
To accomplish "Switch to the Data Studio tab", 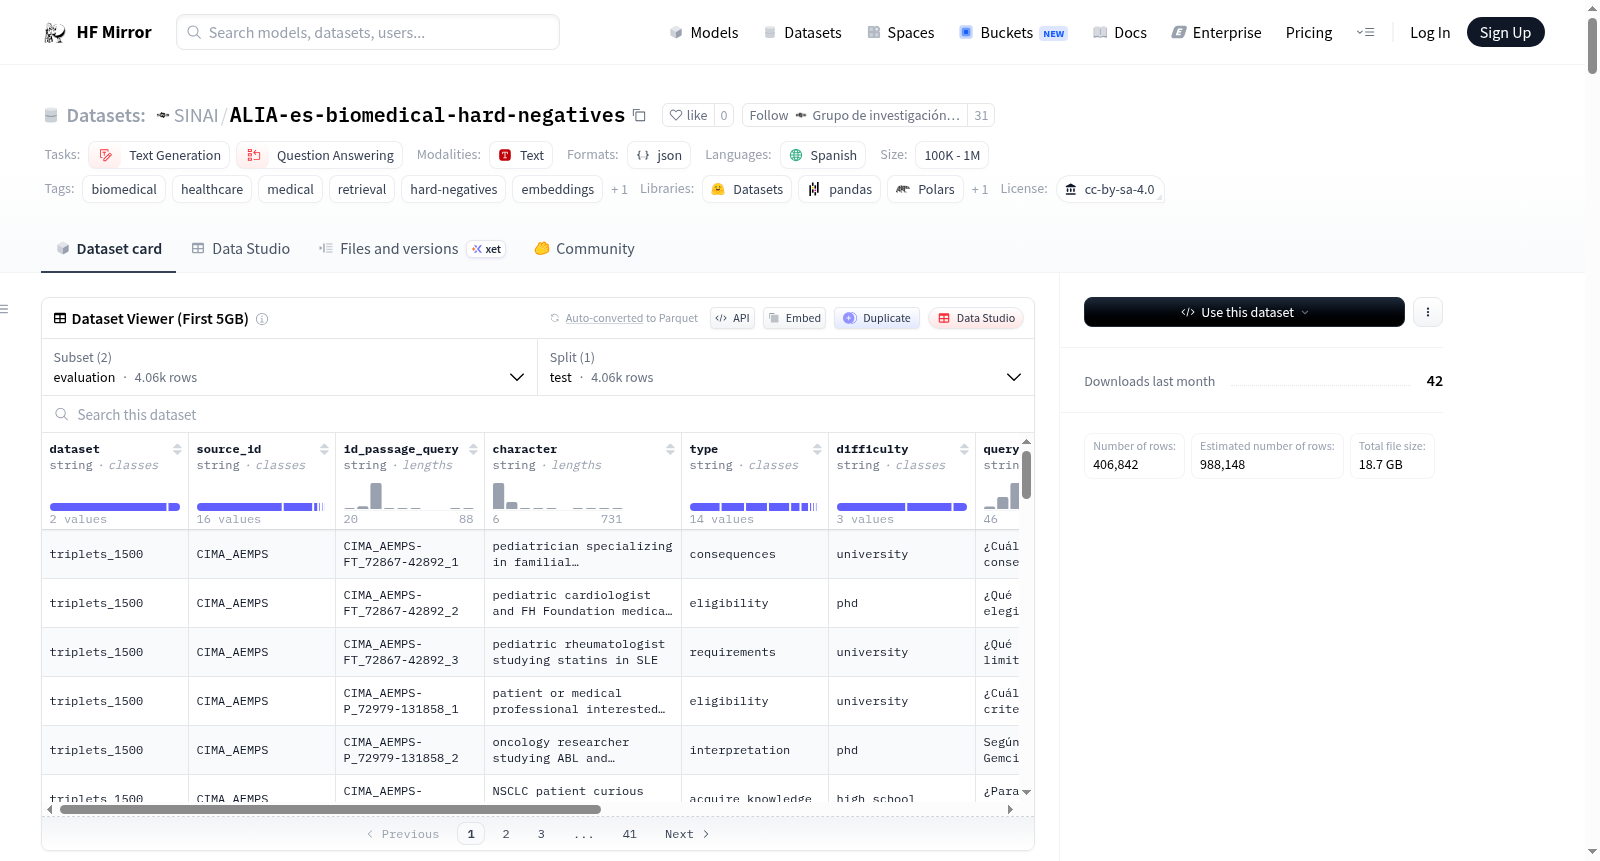I will (240, 249).
